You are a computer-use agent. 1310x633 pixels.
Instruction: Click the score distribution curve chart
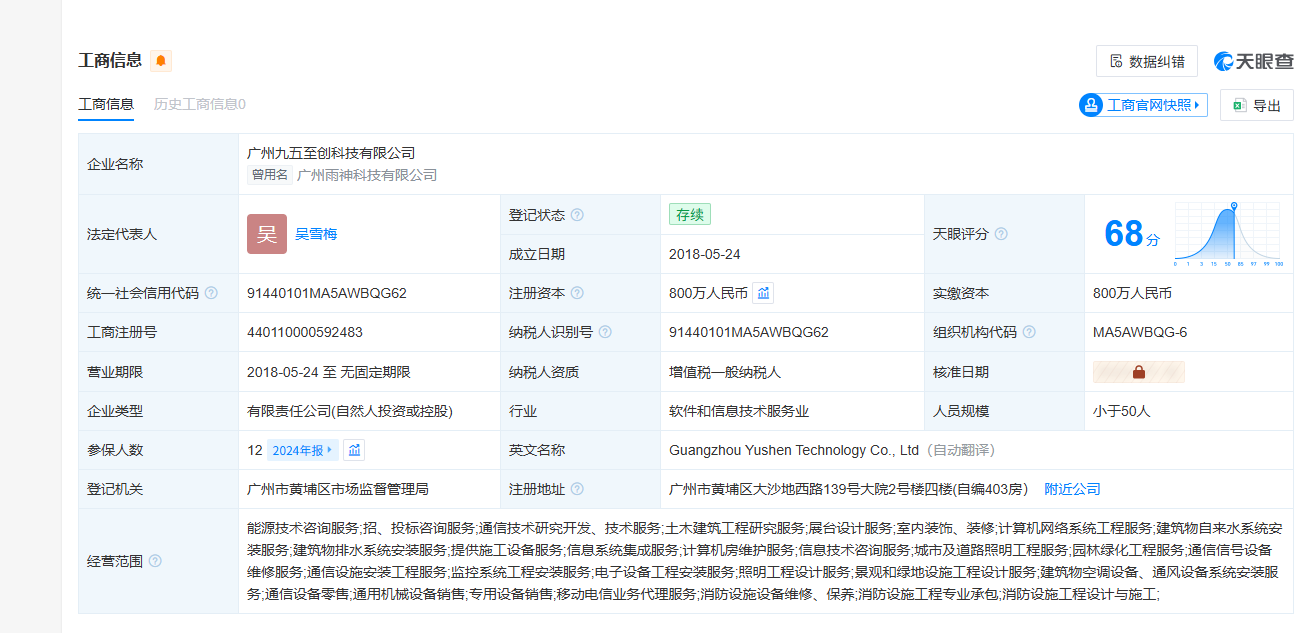(1228, 234)
